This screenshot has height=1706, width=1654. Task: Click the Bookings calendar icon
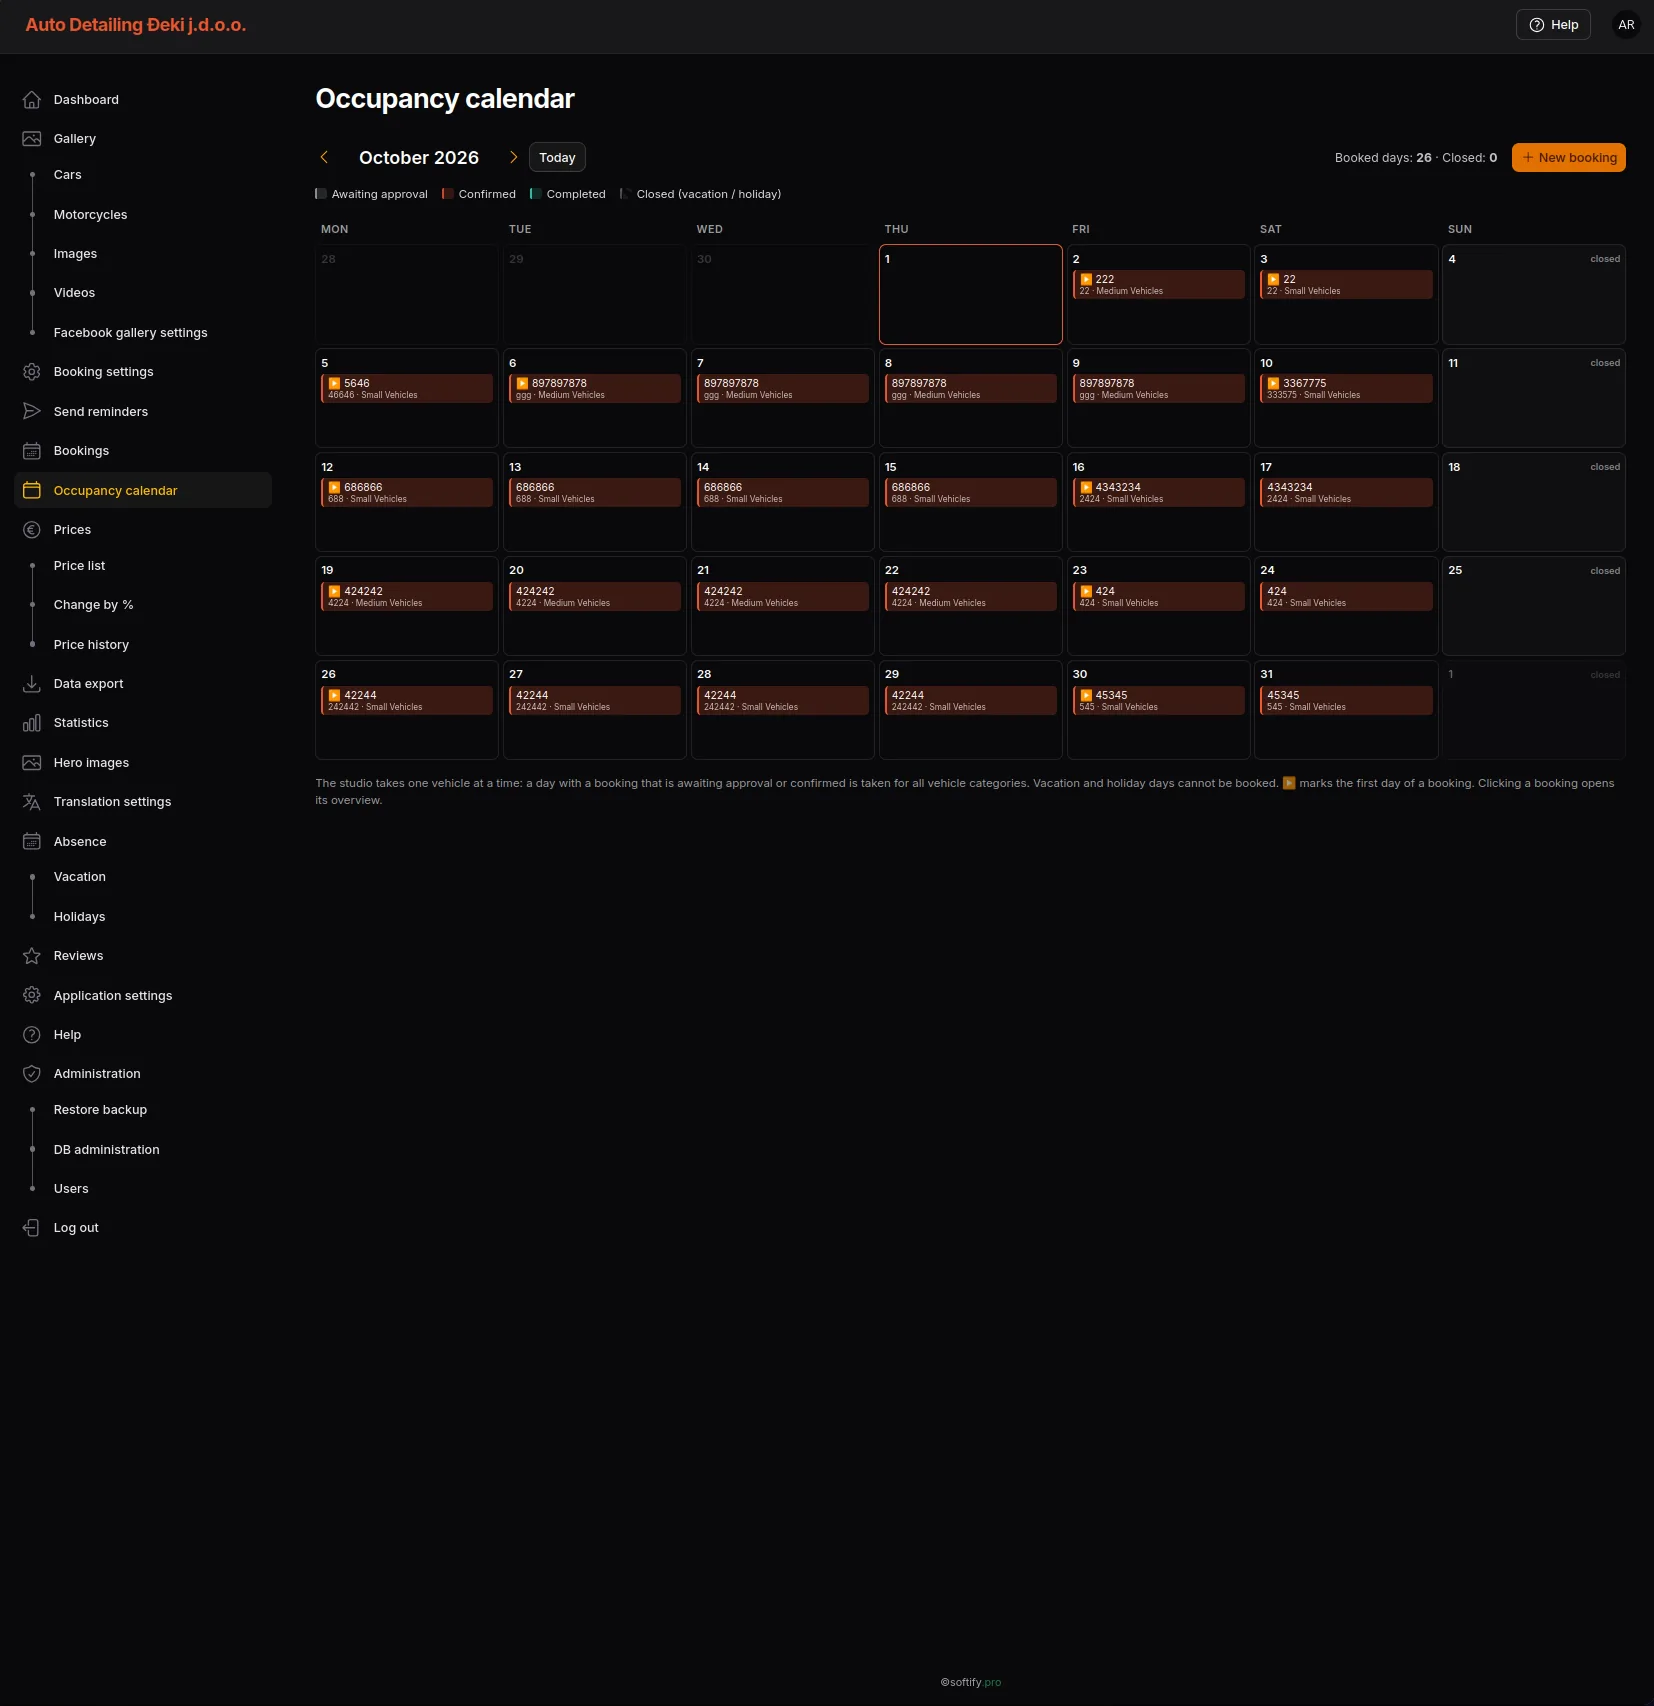click(32, 451)
